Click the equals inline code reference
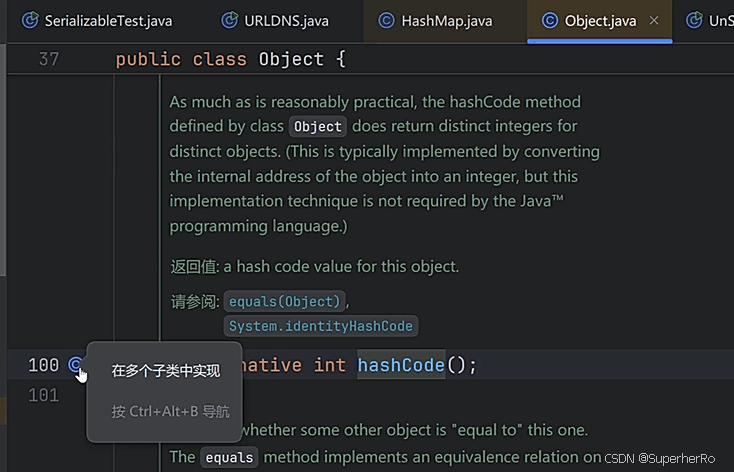This screenshot has height=472, width=734. click(229, 457)
